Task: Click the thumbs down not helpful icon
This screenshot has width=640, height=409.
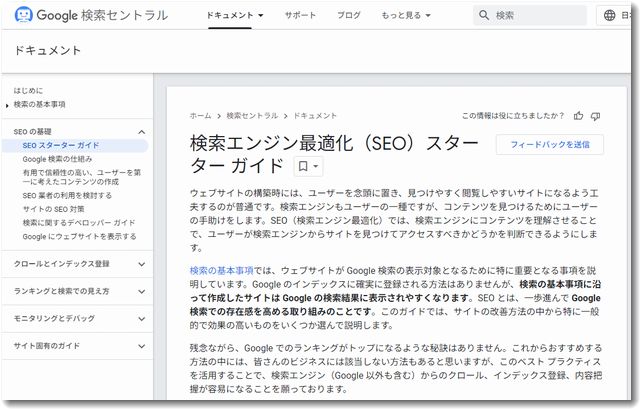Action: point(596,116)
